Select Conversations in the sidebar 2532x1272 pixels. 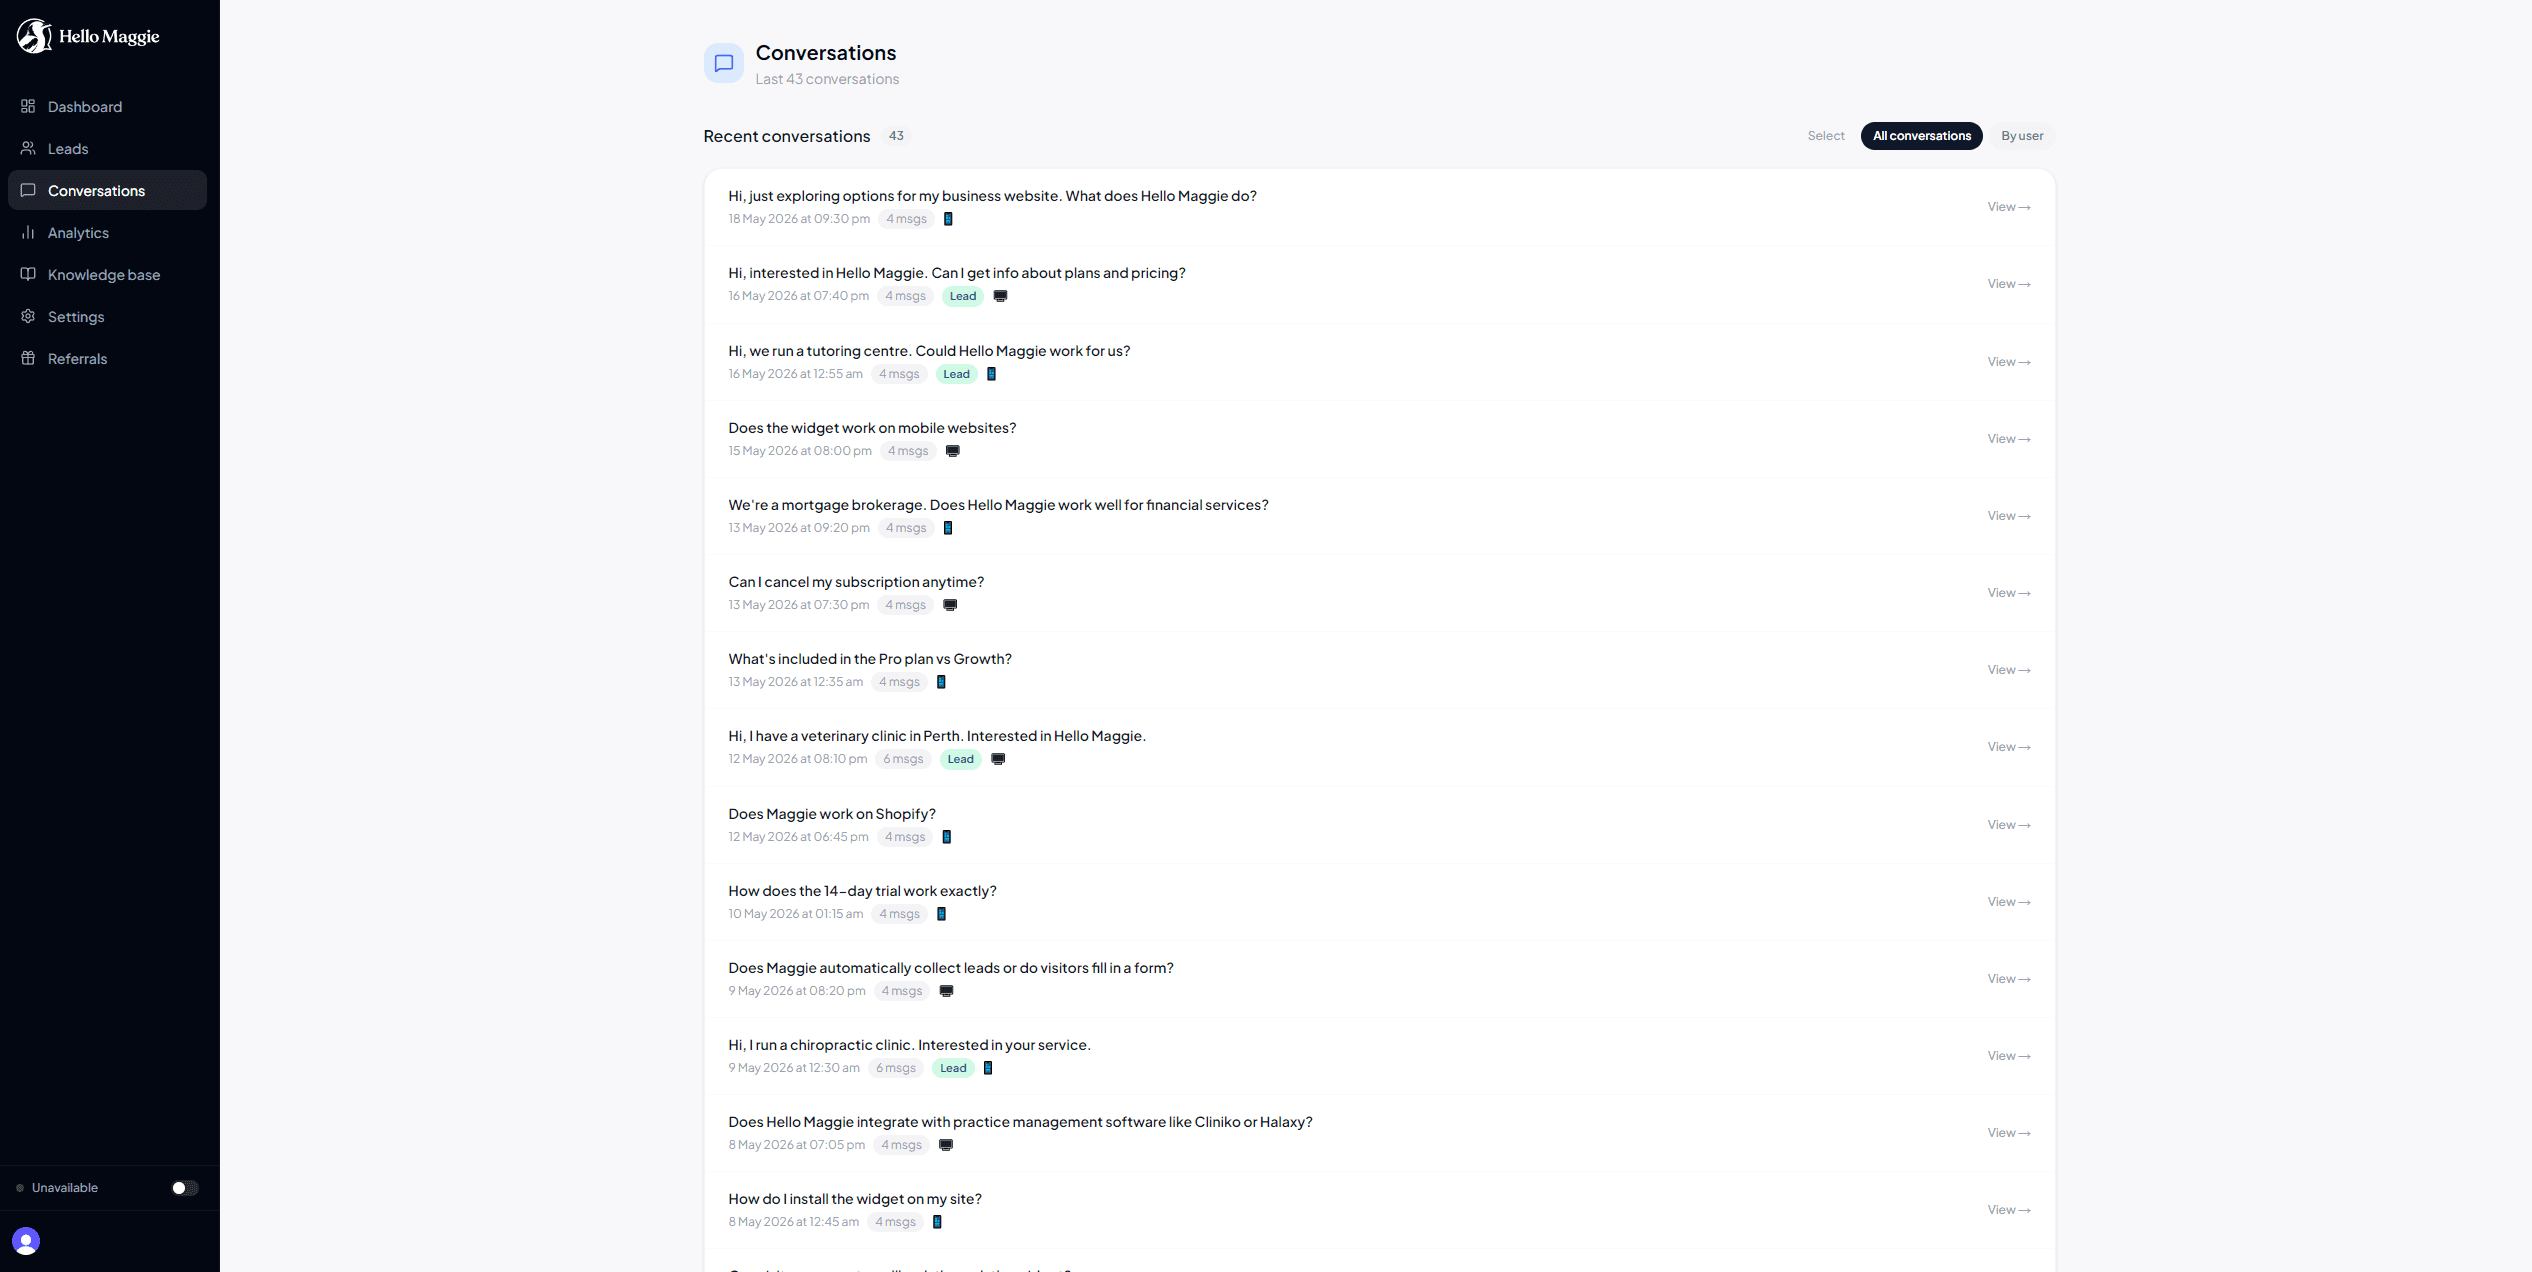[x=107, y=190]
